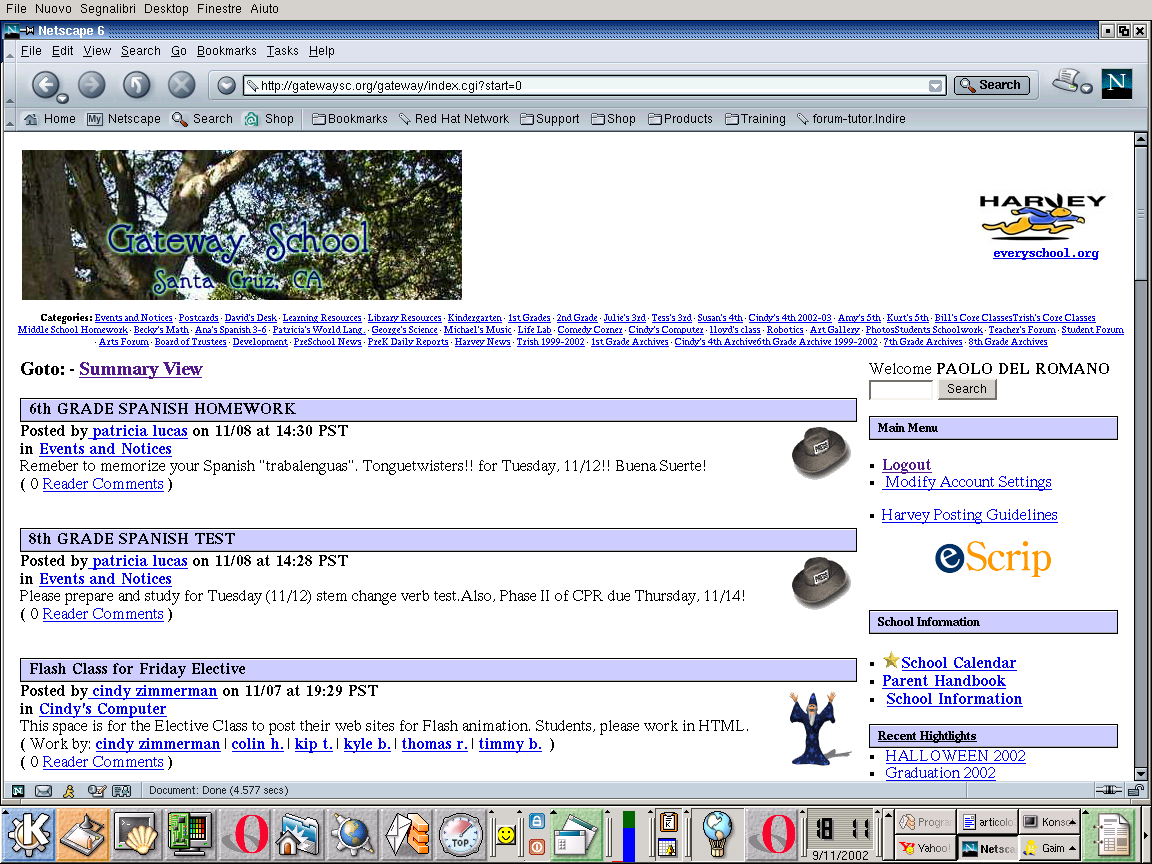Switch to the Yahoo! taskbar window
1152x864 pixels.
tap(925, 848)
